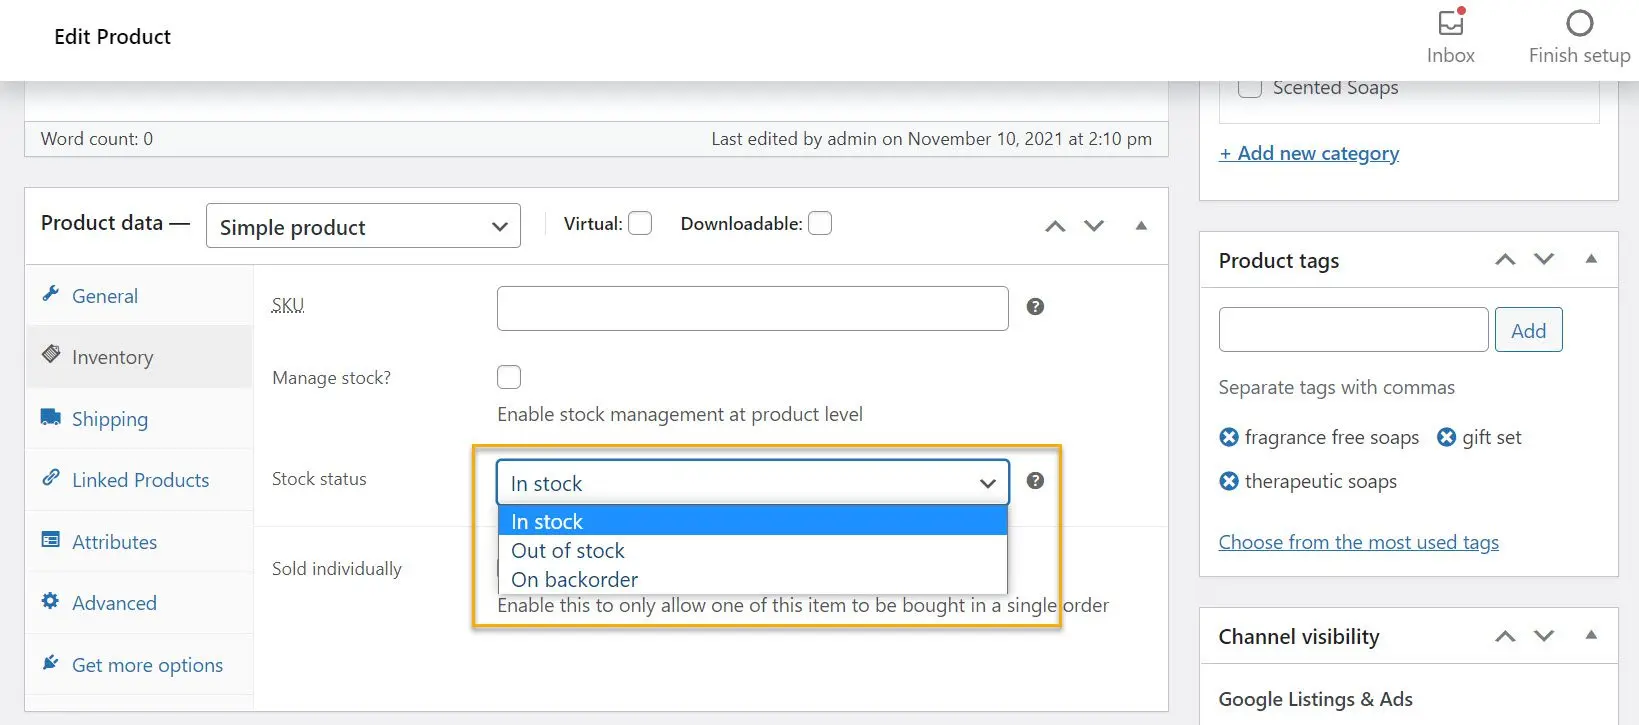Remove the therapeutic soaps tag
The width and height of the screenshot is (1639, 725).
click(x=1229, y=481)
